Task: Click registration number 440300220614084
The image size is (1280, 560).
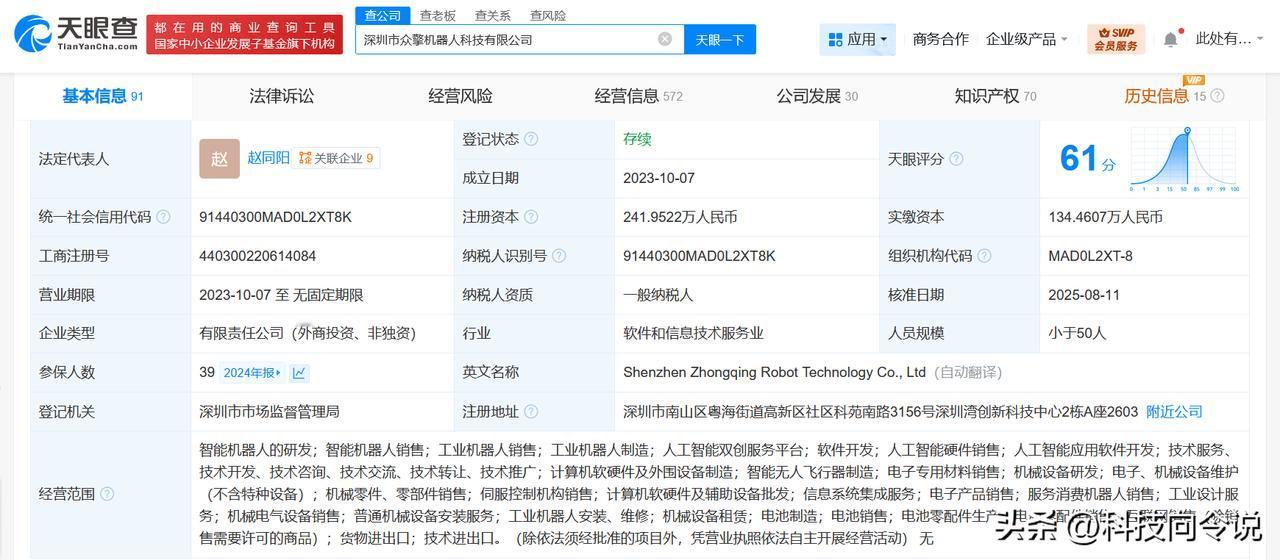Action: click(x=258, y=256)
